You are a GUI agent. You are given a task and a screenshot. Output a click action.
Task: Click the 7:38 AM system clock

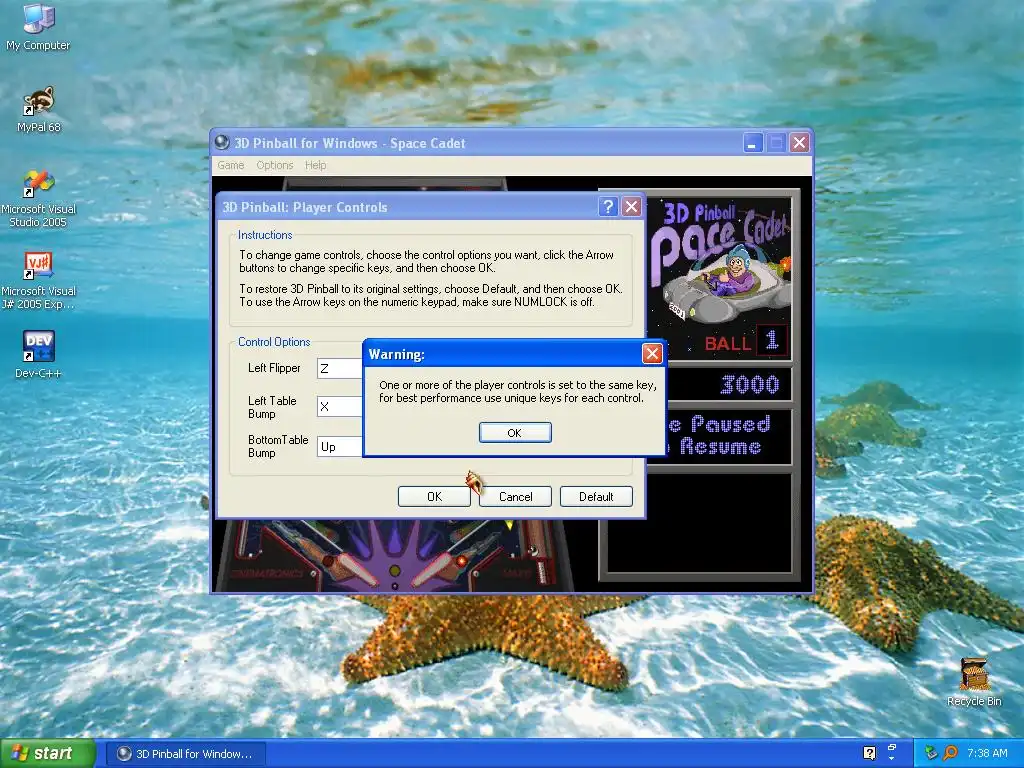(x=987, y=753)
